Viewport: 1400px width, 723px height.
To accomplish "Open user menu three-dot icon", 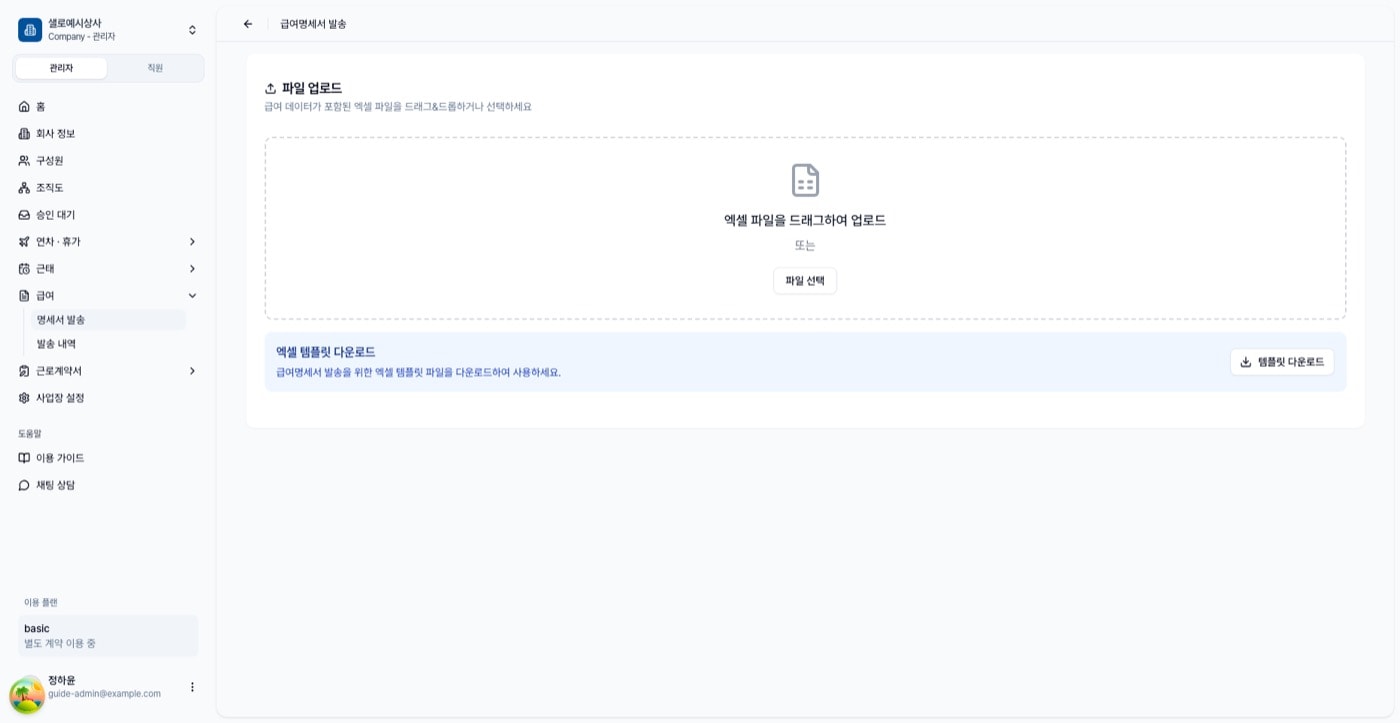I will 192,687.
